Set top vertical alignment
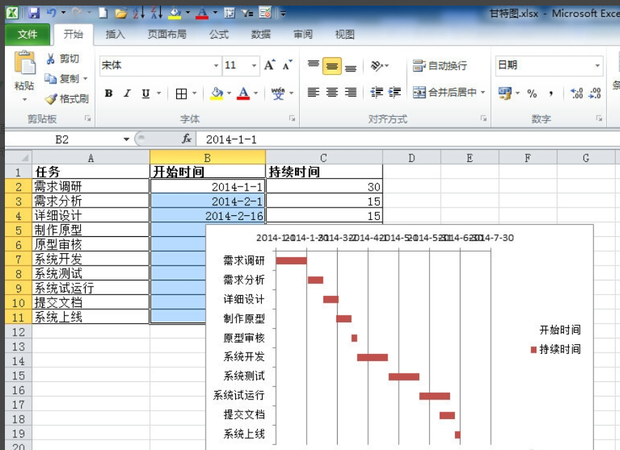 point(314,65)
